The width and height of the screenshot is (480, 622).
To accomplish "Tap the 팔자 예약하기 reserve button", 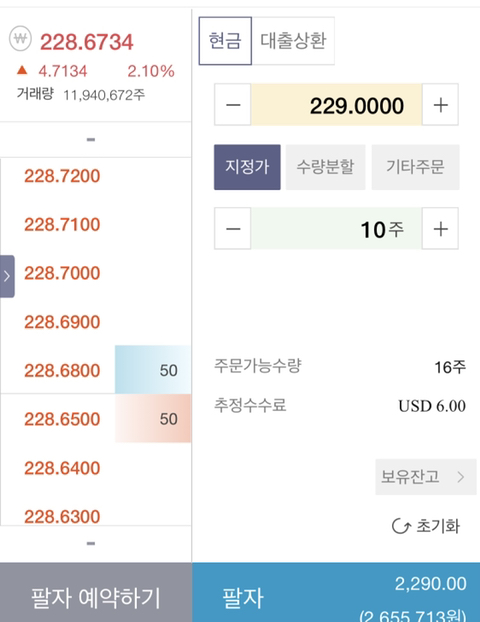I will (x=96, y=592).
